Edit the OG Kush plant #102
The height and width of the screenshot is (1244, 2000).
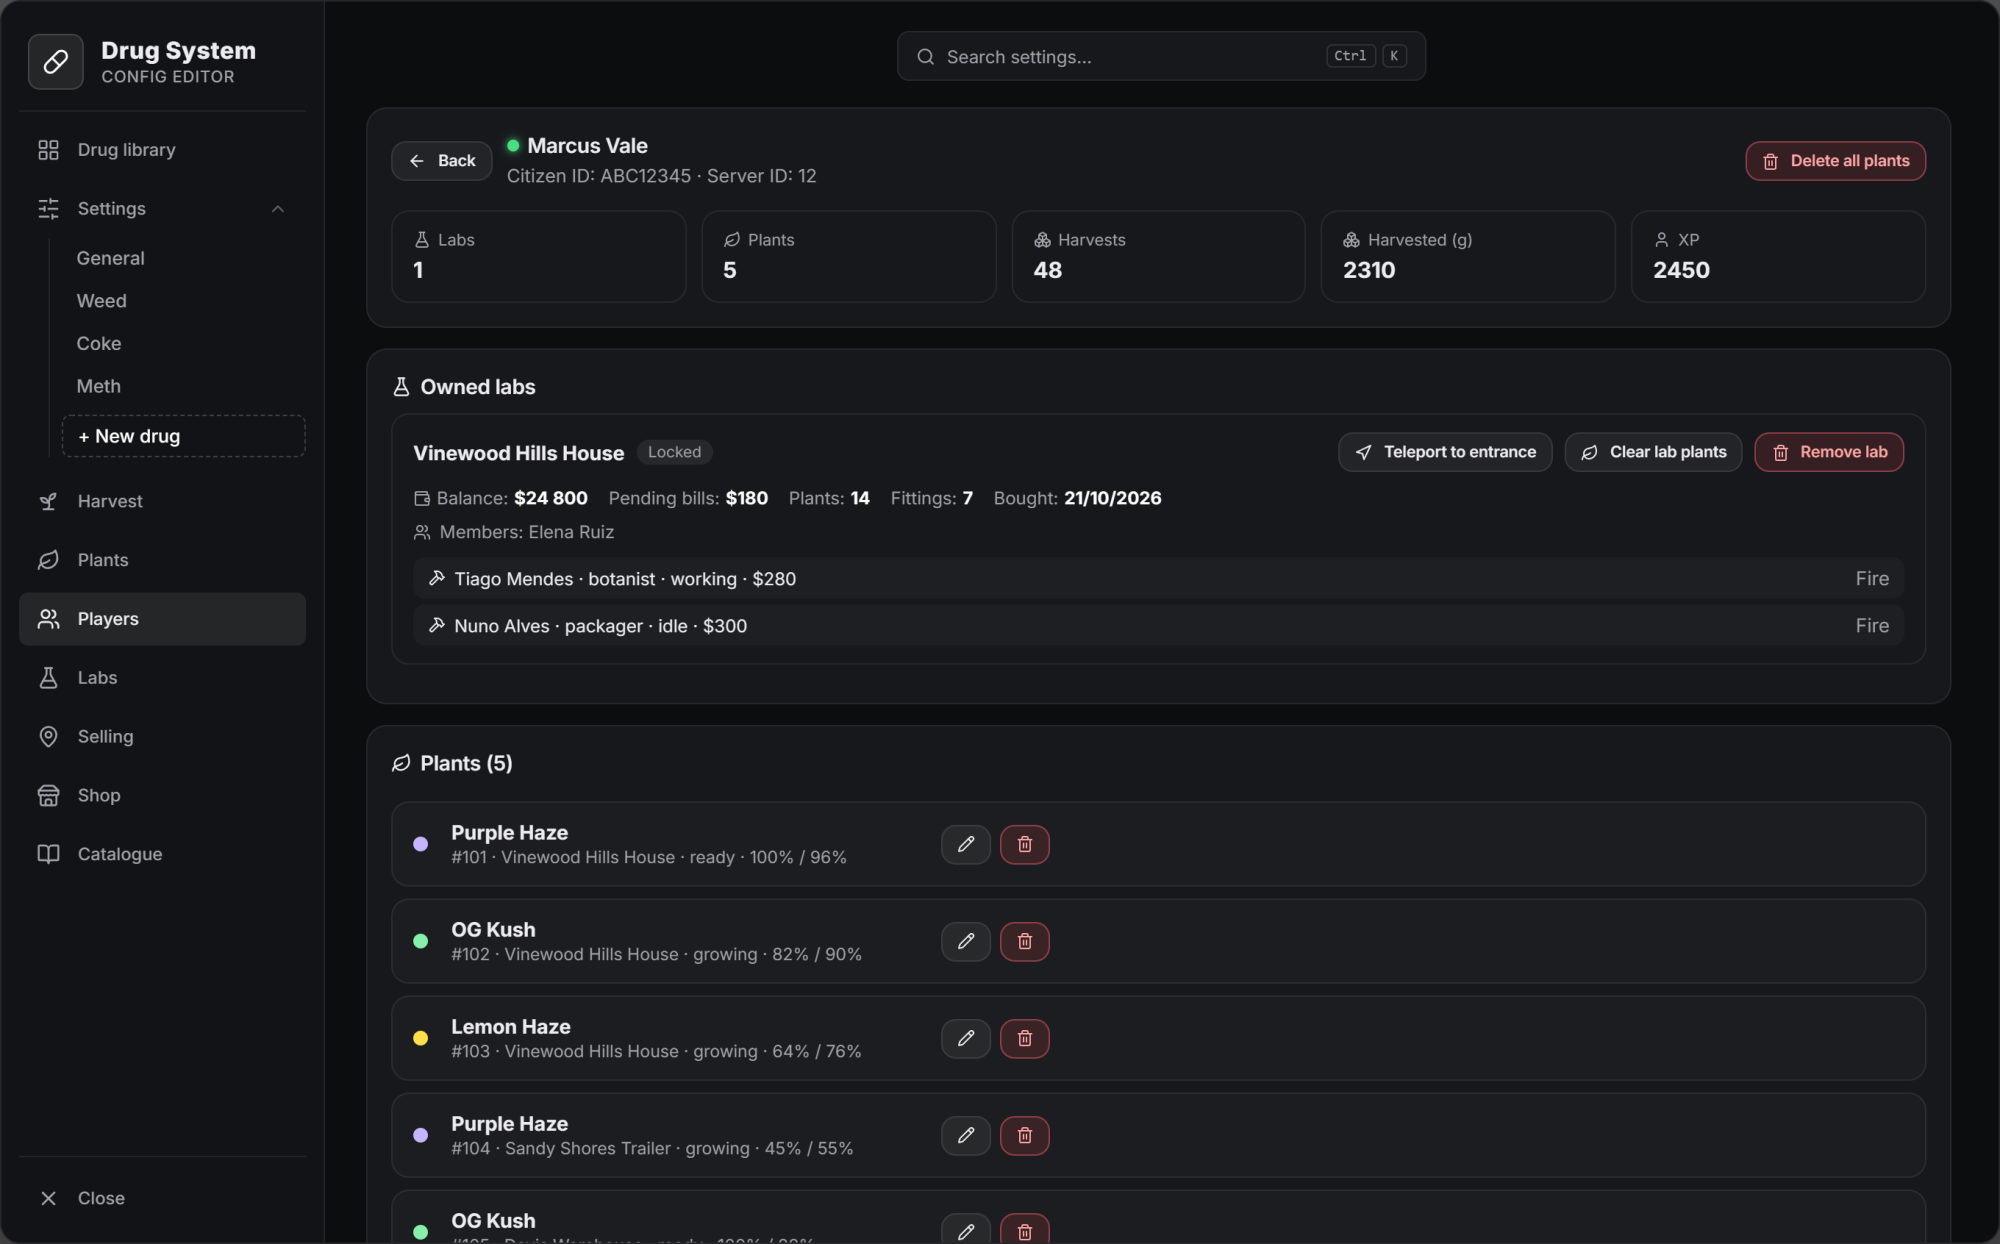[965, 941]
